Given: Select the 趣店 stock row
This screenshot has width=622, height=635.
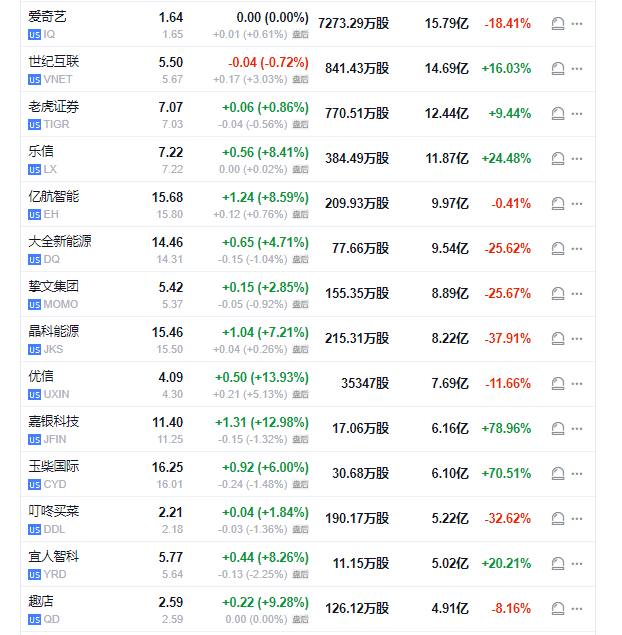Looking at the screenshot, I should point(300,608).
